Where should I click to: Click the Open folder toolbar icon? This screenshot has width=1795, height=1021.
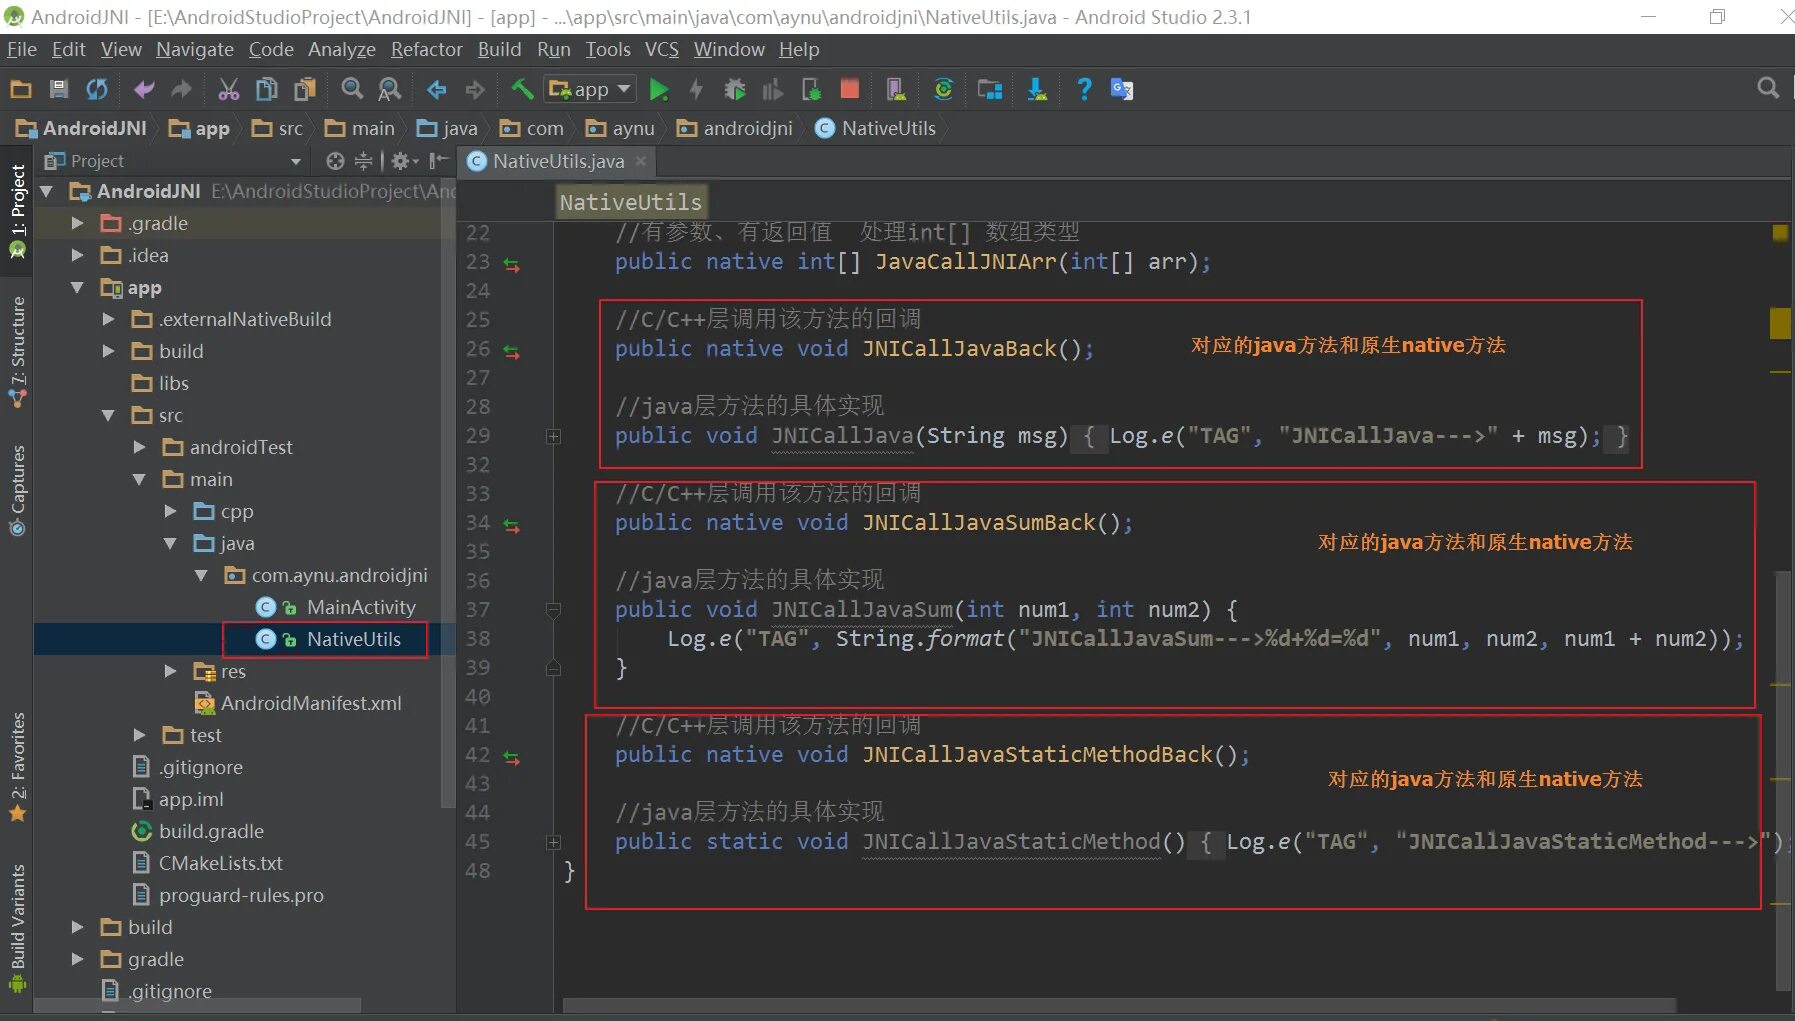(21, 89)
